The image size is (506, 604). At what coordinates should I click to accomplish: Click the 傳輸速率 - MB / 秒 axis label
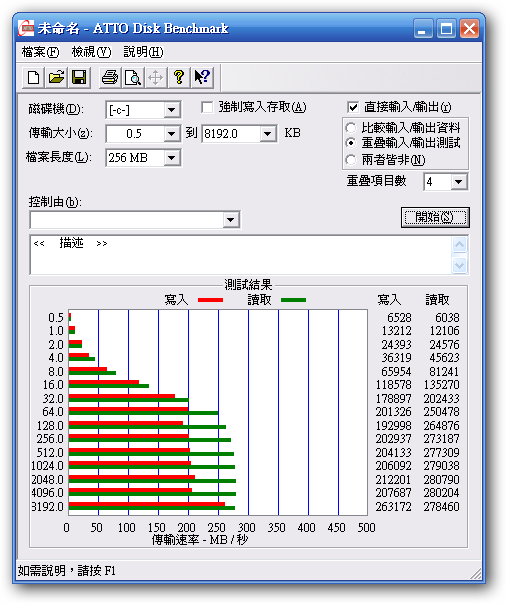tap(200, 540)
